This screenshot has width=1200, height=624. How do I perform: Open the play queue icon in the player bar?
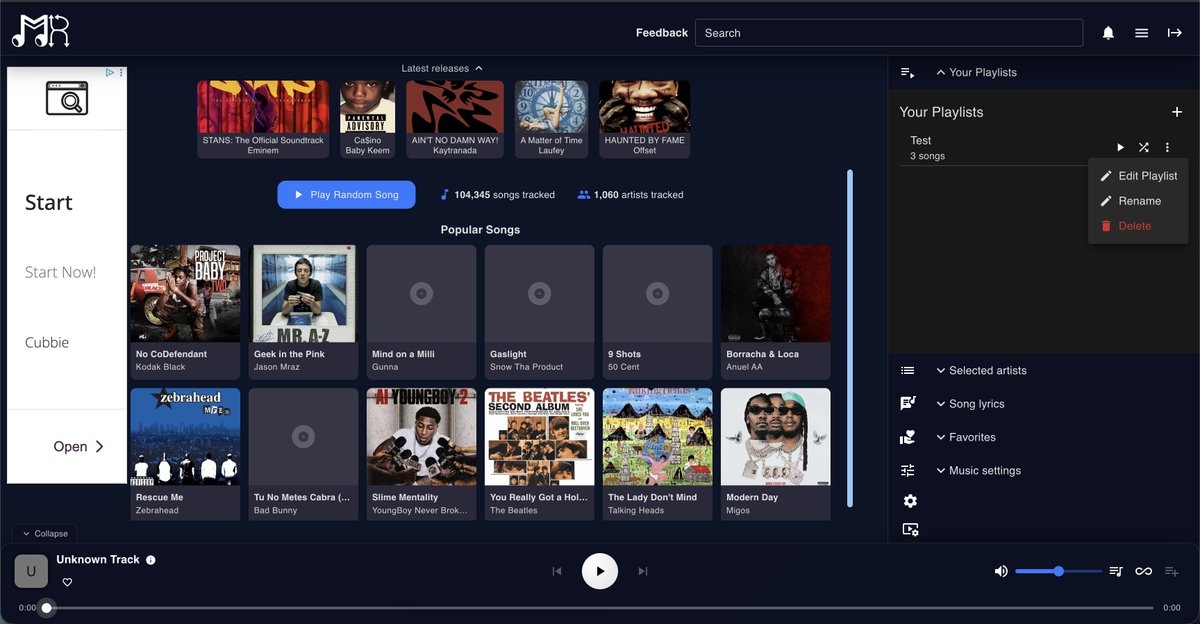click(x=1116, y=571)
